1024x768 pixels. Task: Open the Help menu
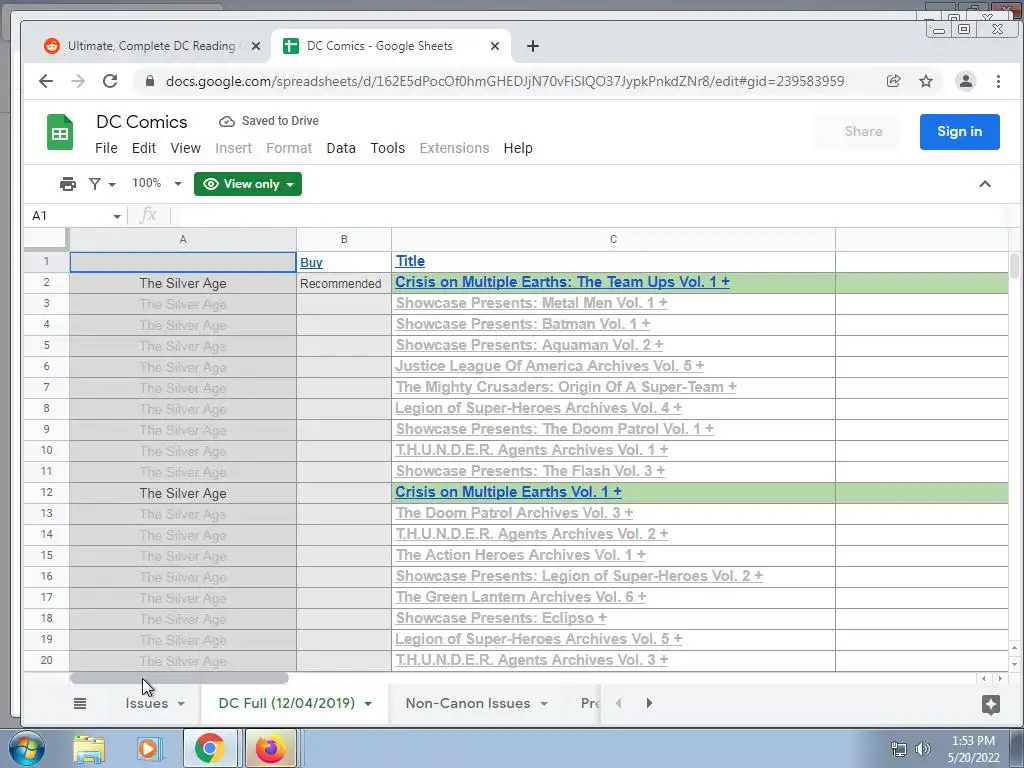[x=518, y=148]
